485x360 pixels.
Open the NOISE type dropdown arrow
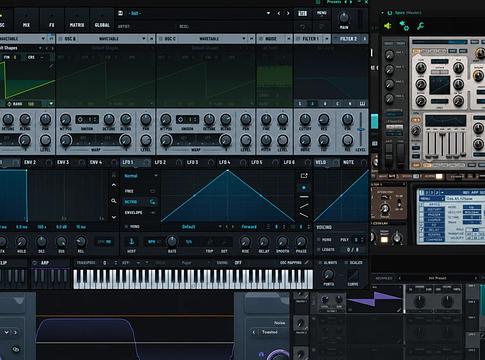288,39
